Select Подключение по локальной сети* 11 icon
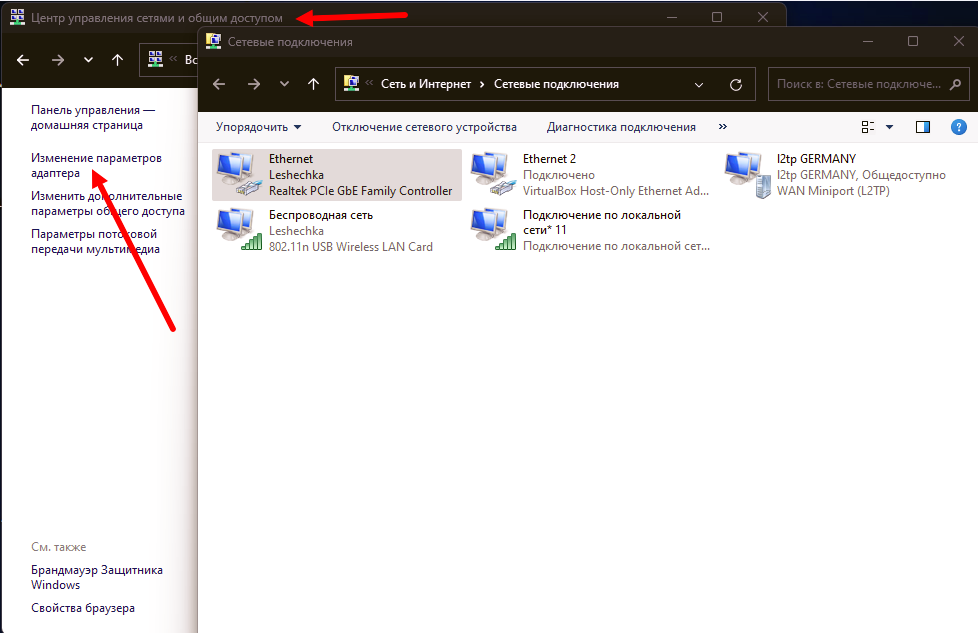Viewport: 978px width, 633px height. point(493,230)
